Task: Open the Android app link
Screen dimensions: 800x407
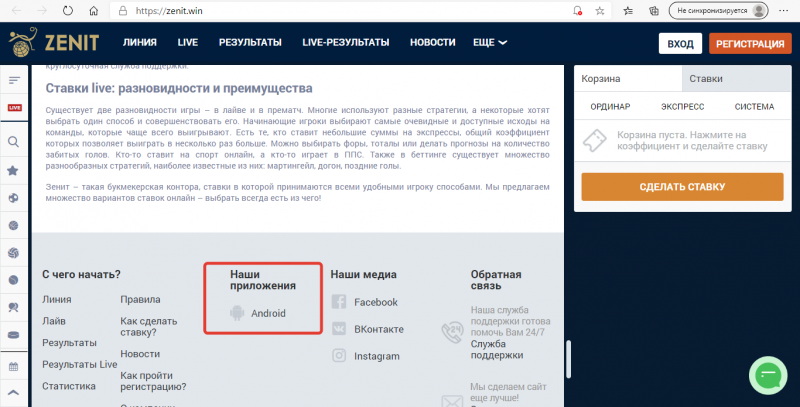Action: (x=268, y=313)
